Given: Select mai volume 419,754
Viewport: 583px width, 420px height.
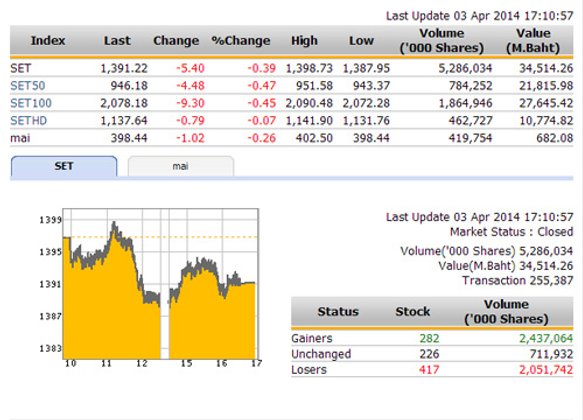Looking at the screenshot, I should 470,138.
